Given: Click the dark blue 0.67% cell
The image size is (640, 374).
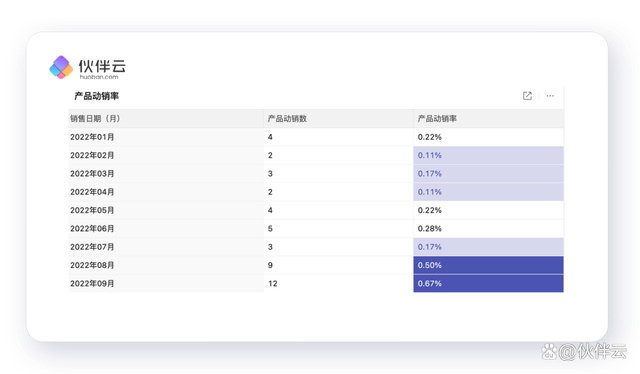Looking at the screenshot, I should (x=489, y=283).
